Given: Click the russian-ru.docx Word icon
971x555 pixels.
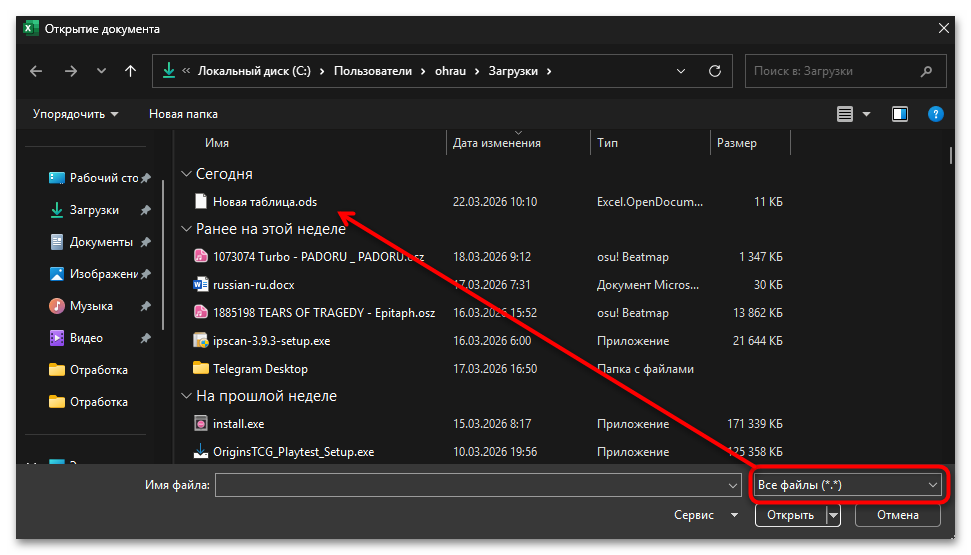Looking at the screenshot, I should [x=201, y=285].
